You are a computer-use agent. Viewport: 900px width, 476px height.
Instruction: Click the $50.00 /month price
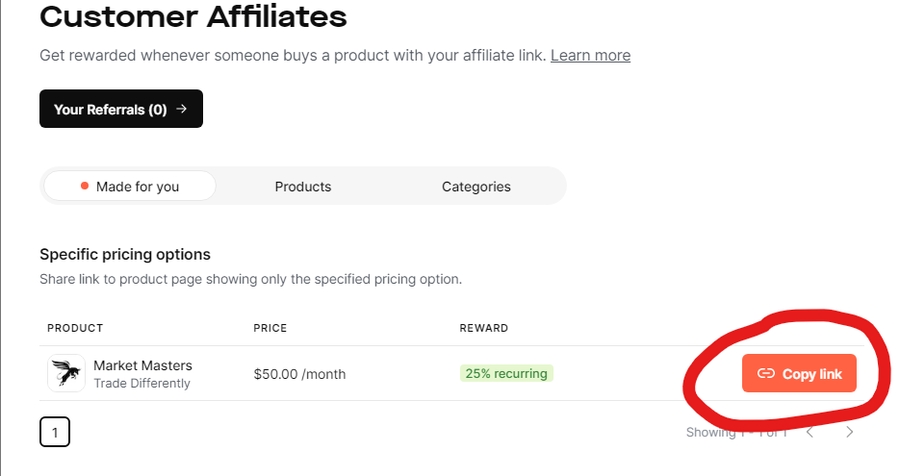tap(300, 374)
